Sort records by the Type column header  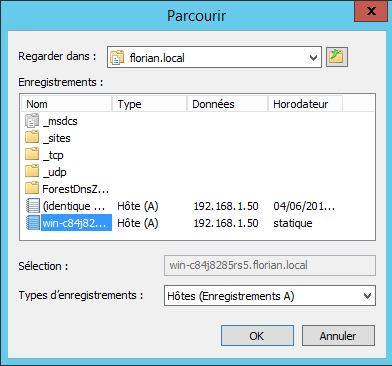[x=149, y=104]
